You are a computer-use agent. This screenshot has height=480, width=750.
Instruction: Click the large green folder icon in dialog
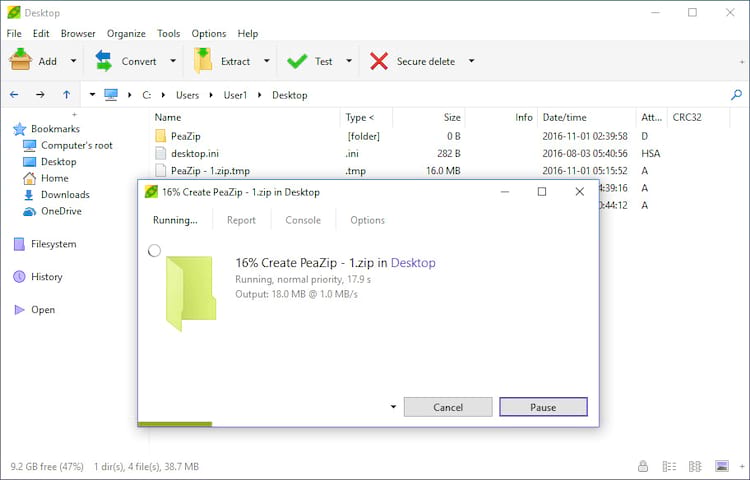tap(190, 293)
